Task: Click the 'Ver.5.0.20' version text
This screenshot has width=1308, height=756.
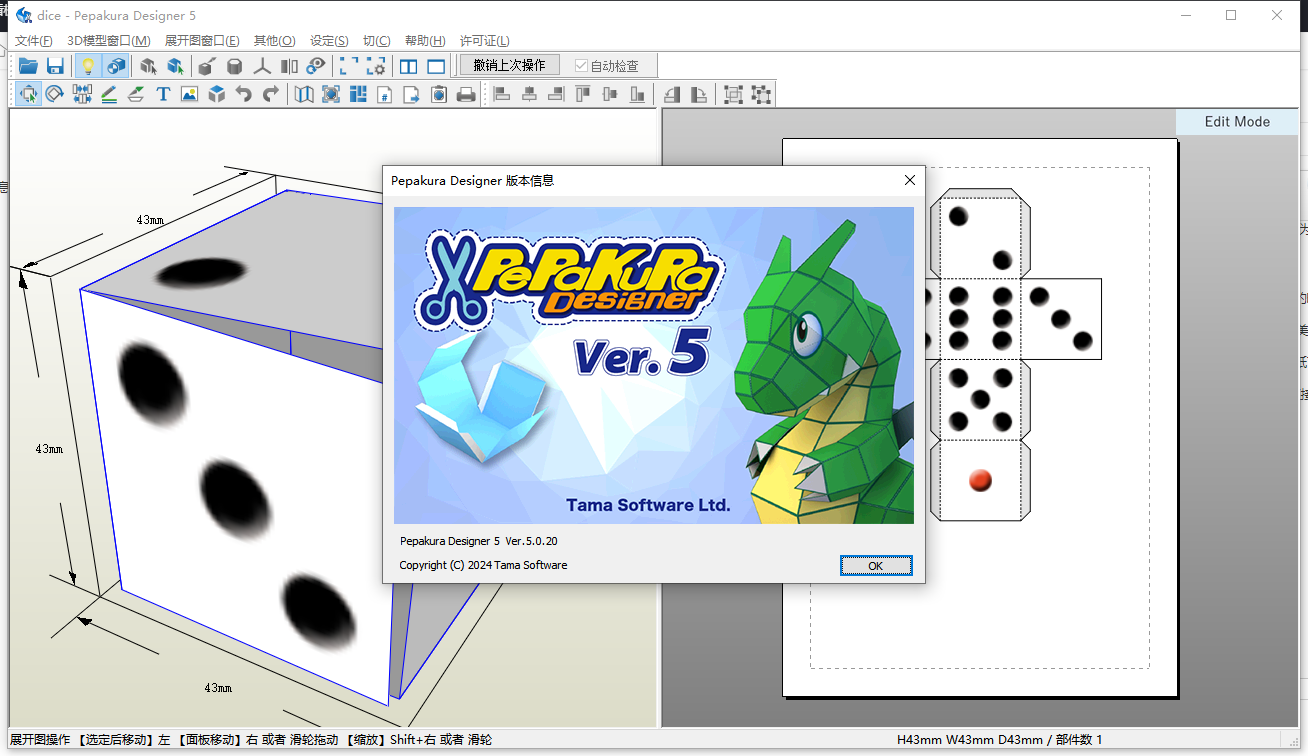Action: 531,541
